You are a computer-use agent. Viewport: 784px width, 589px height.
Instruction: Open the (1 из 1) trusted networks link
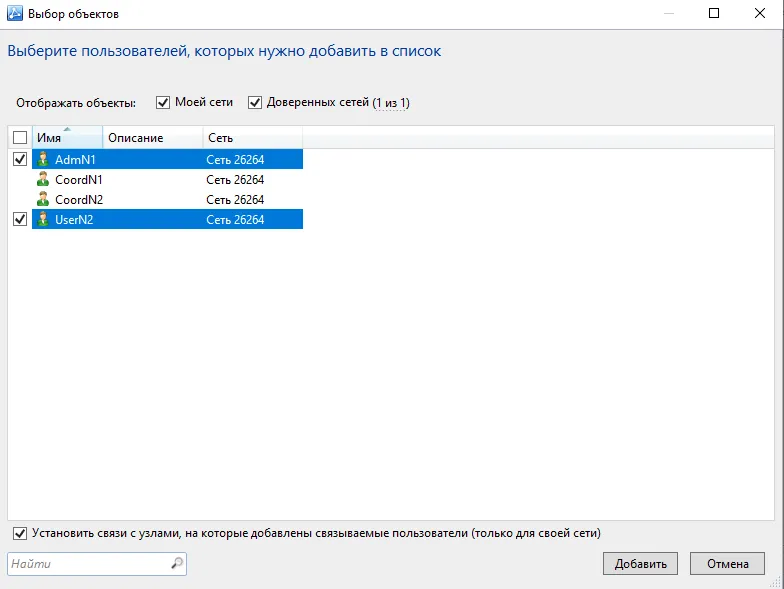click(x=391, y=103)
